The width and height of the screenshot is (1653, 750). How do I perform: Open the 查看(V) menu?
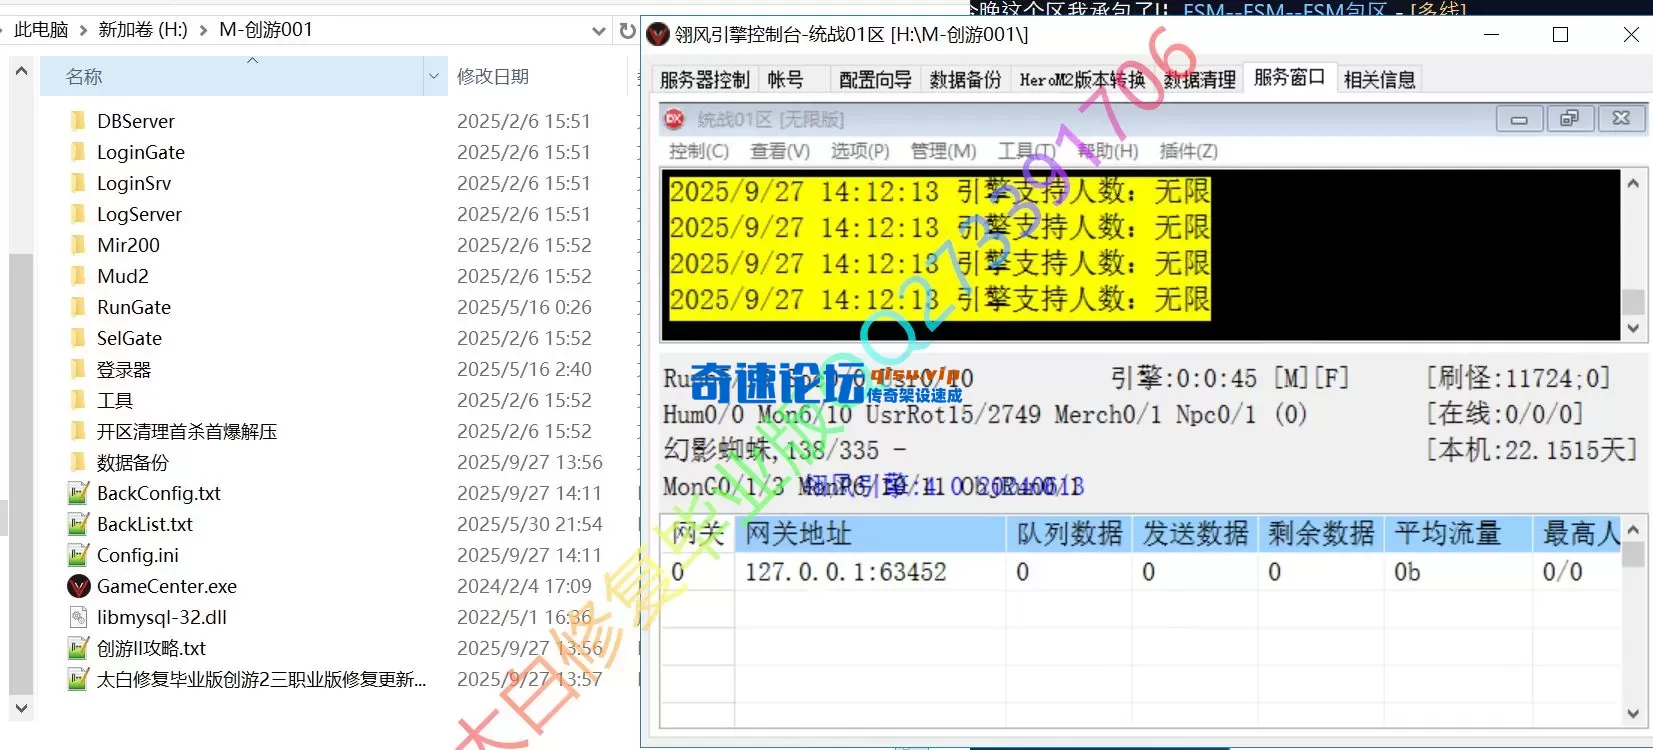pos(780,151)
